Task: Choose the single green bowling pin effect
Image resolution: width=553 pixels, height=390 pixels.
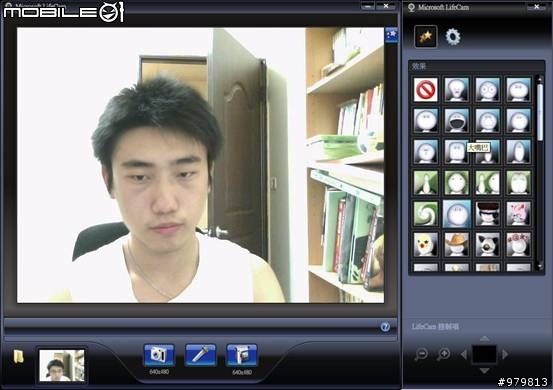Action: coord(426,183)
